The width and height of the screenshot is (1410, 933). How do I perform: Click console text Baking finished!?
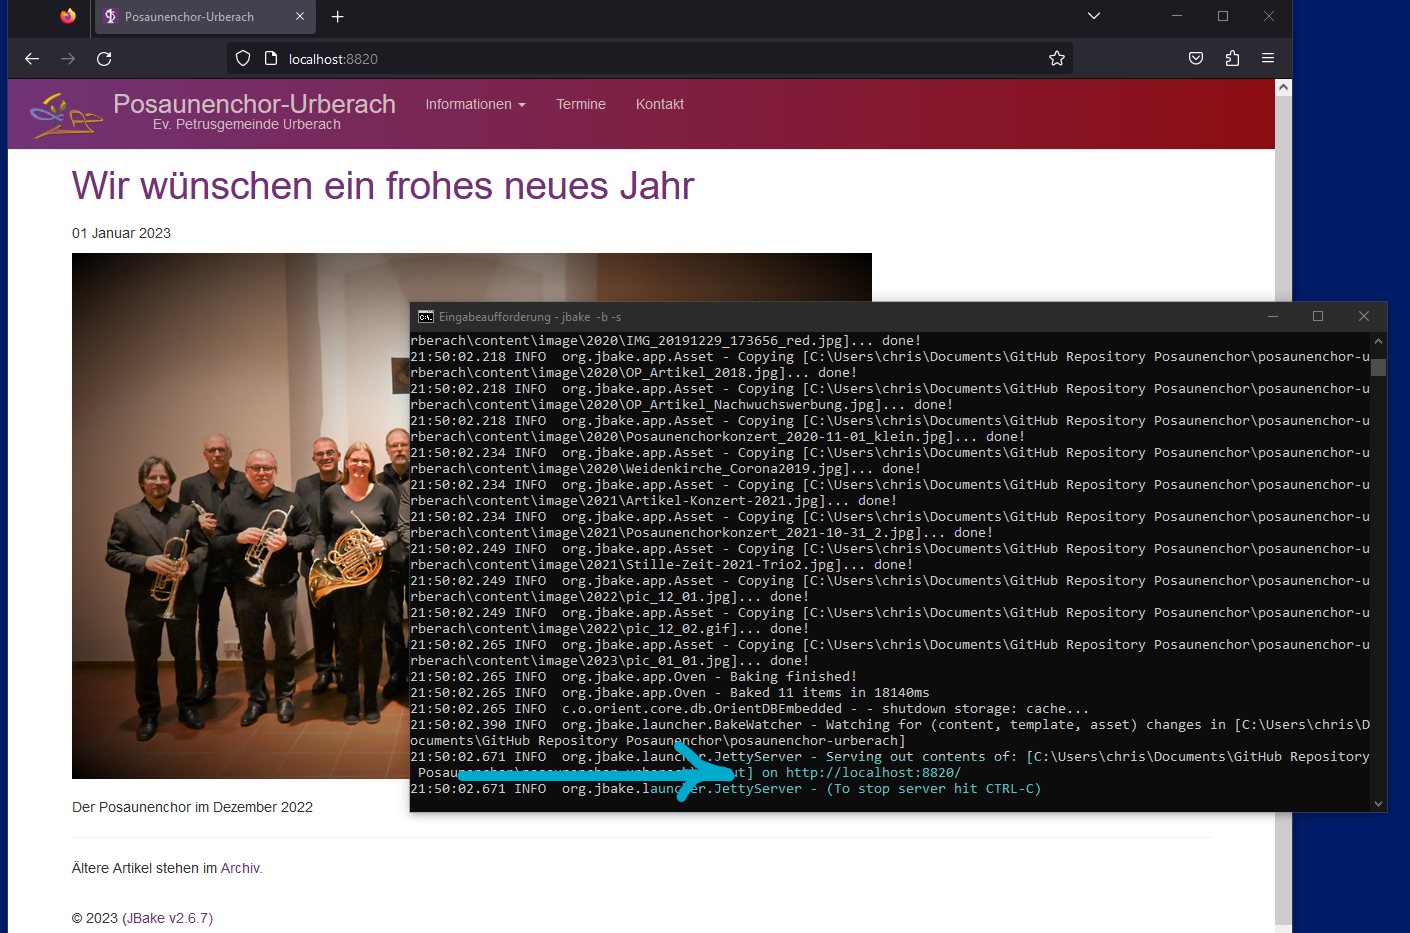click(793, 677)
